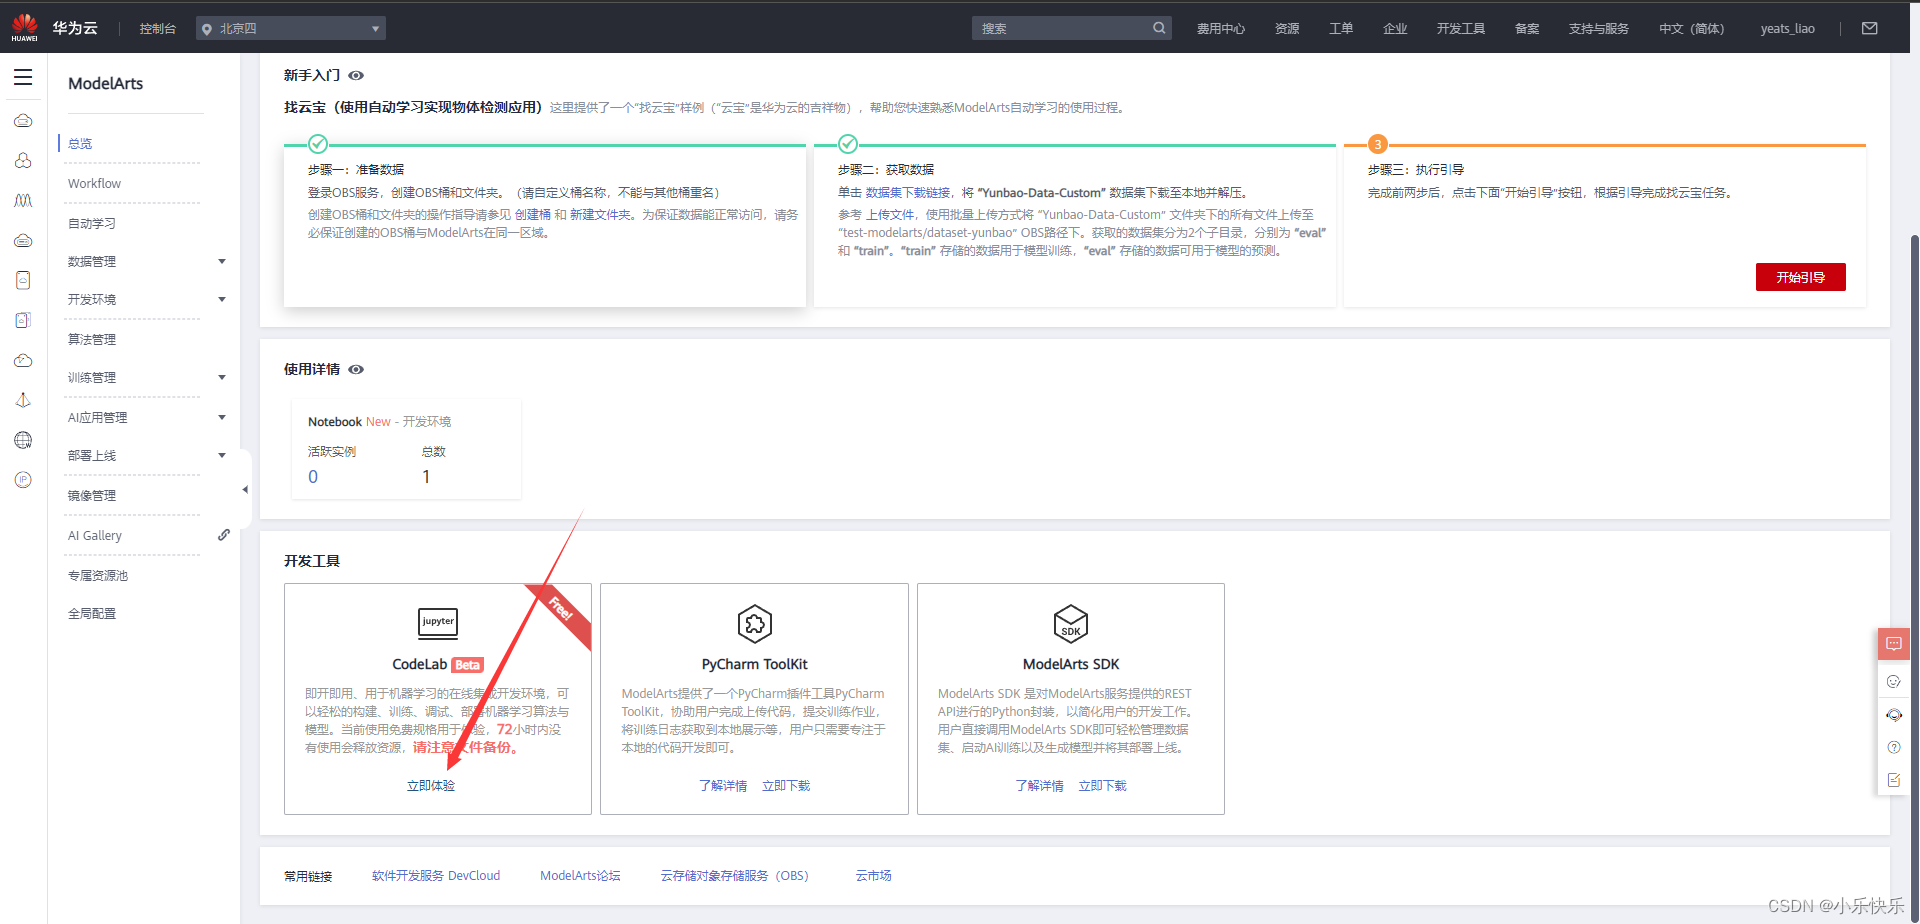1920x924 pixels.
Task: Open the 北京四 region dropdown
Action: tap(290, 28)
